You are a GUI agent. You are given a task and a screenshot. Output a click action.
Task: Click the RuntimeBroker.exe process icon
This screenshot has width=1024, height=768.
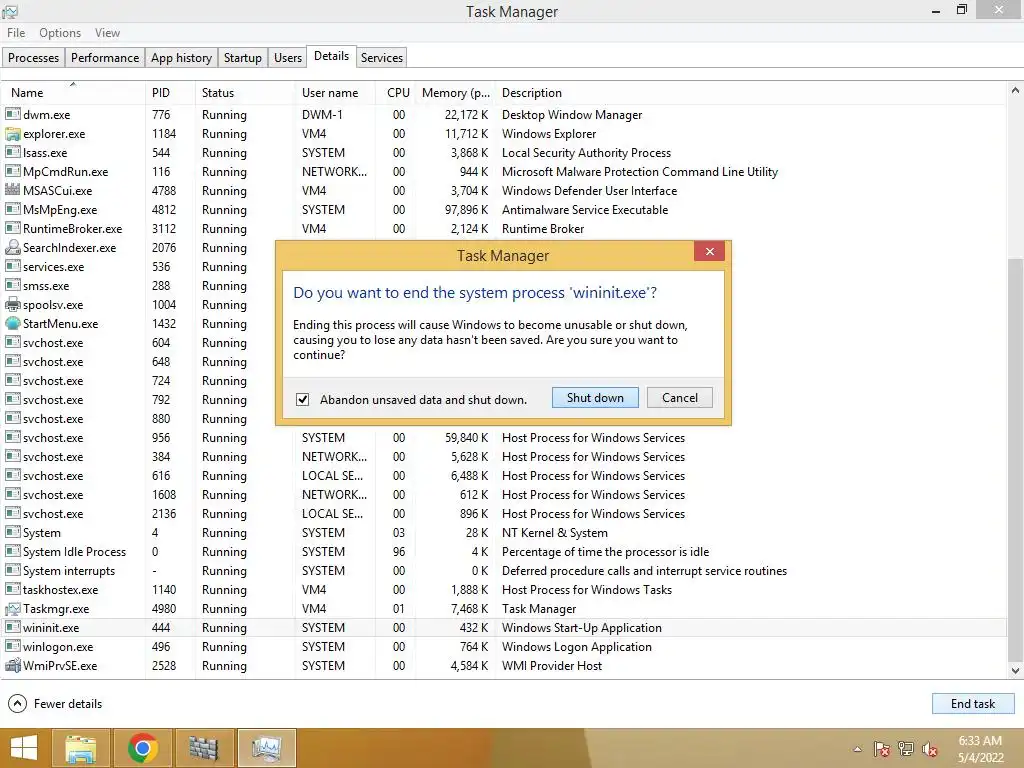pyautogui.click(x=12, y=229)
